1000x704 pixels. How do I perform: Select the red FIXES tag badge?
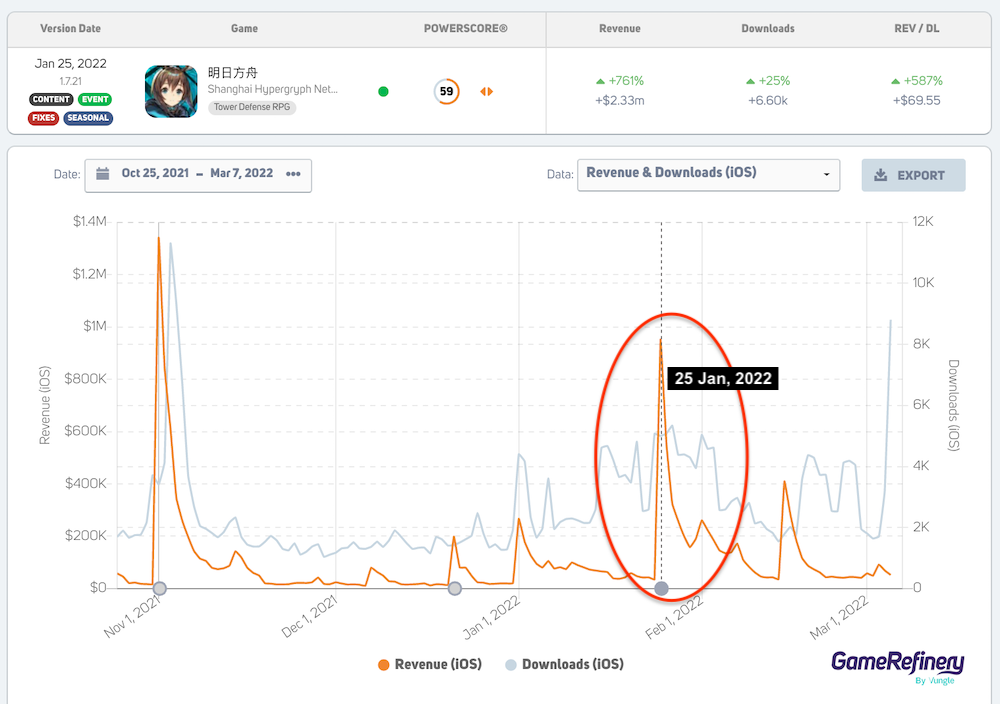tap(43, 118)
